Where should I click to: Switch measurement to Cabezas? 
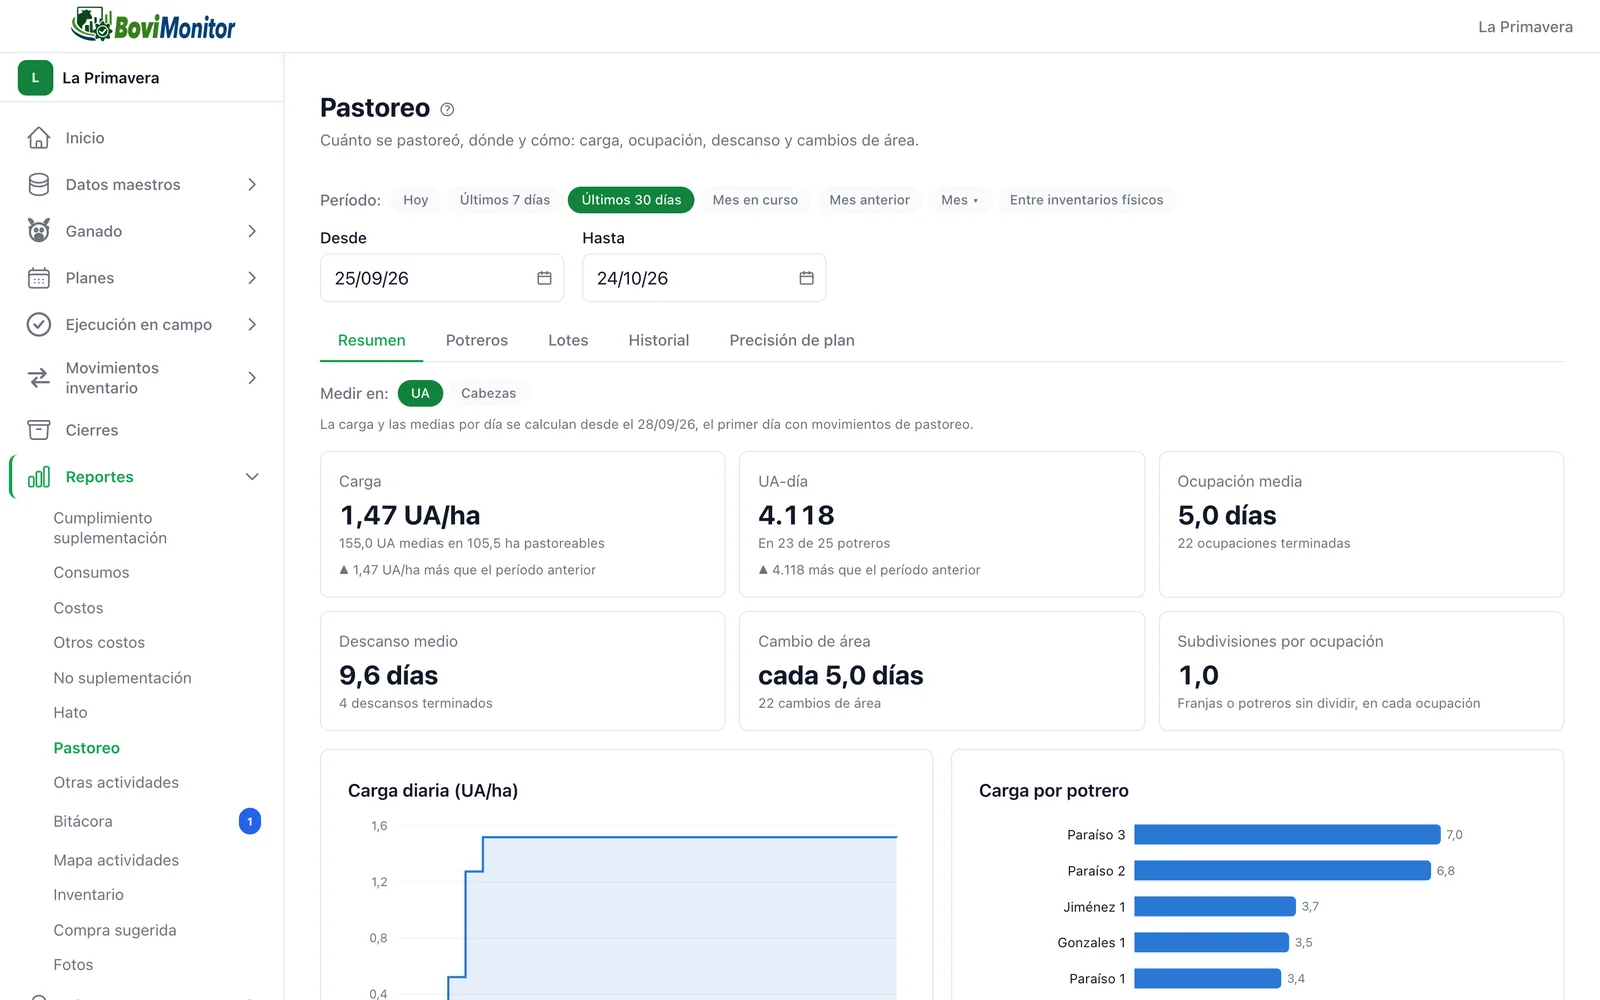click(488, 393)
